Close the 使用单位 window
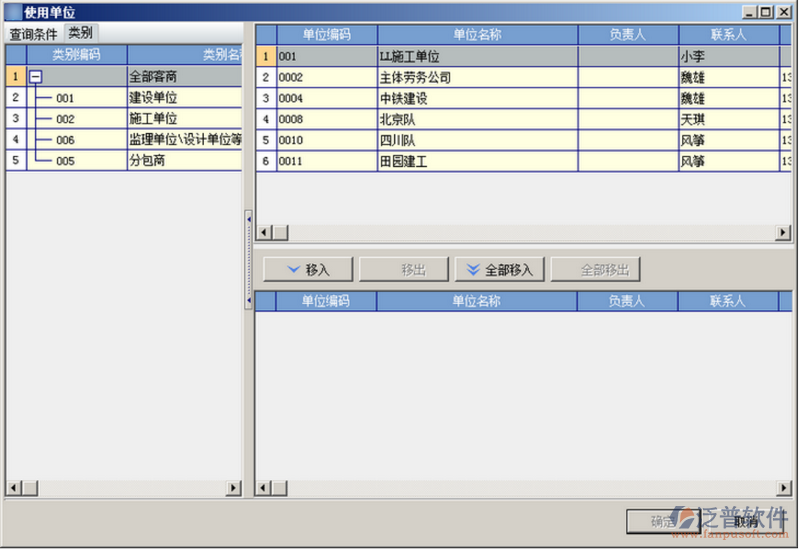This screenshot has width=799, height=550. click(784, 12)
